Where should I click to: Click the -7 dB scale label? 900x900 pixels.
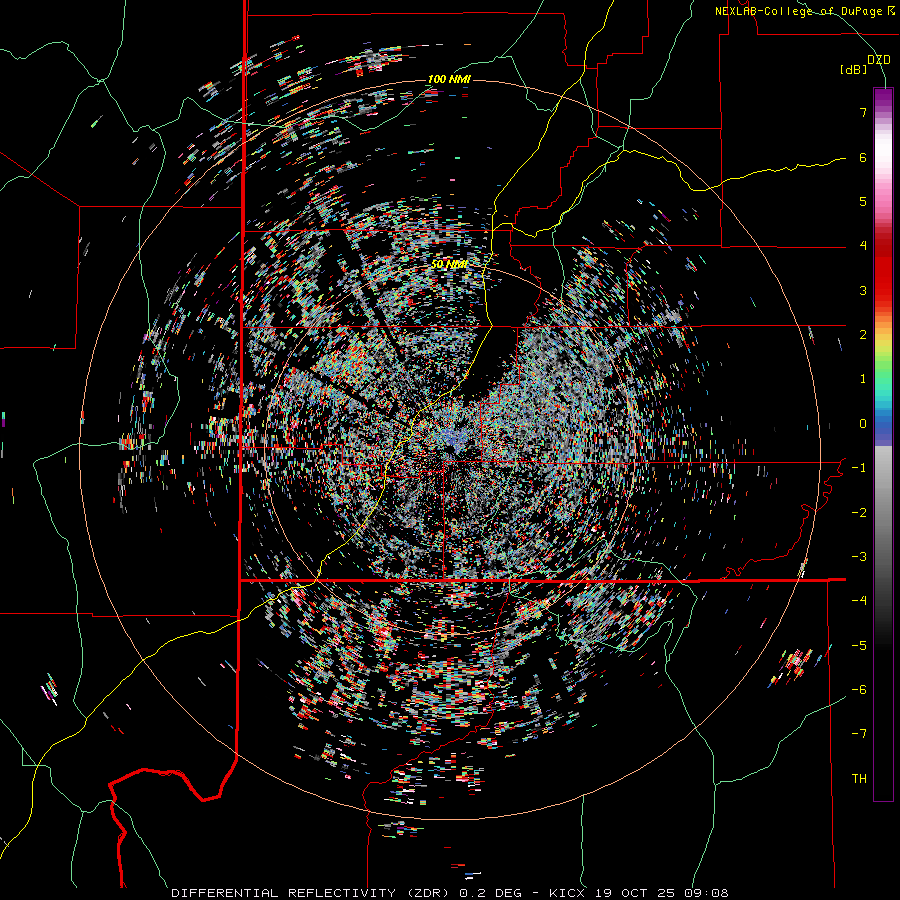point(859,734)
